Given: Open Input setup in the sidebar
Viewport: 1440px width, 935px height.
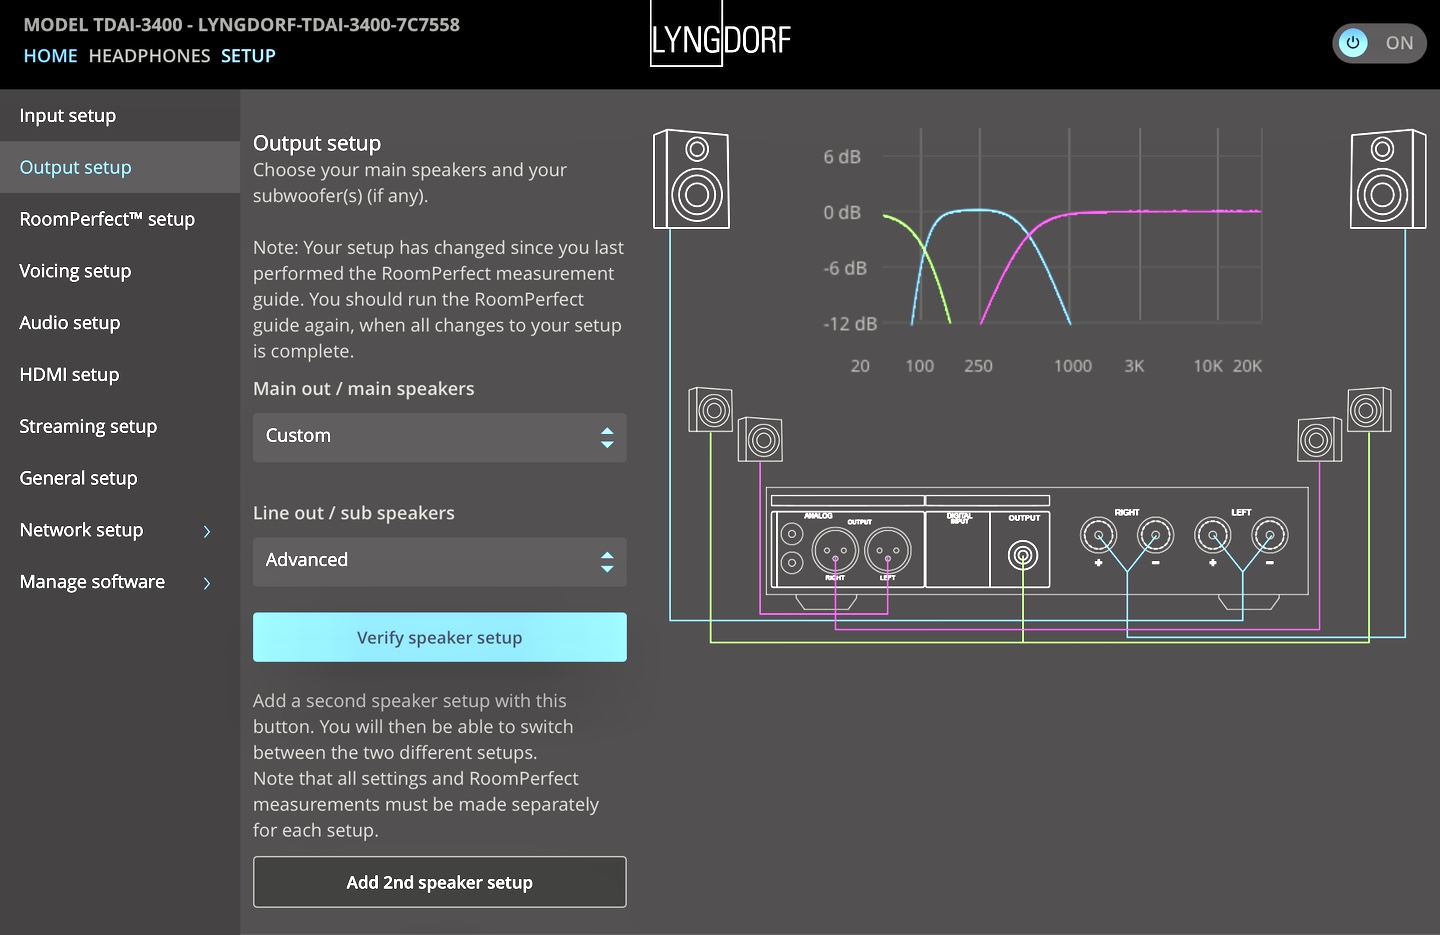Looking at the screenshot, I should (x=120, y=115).
